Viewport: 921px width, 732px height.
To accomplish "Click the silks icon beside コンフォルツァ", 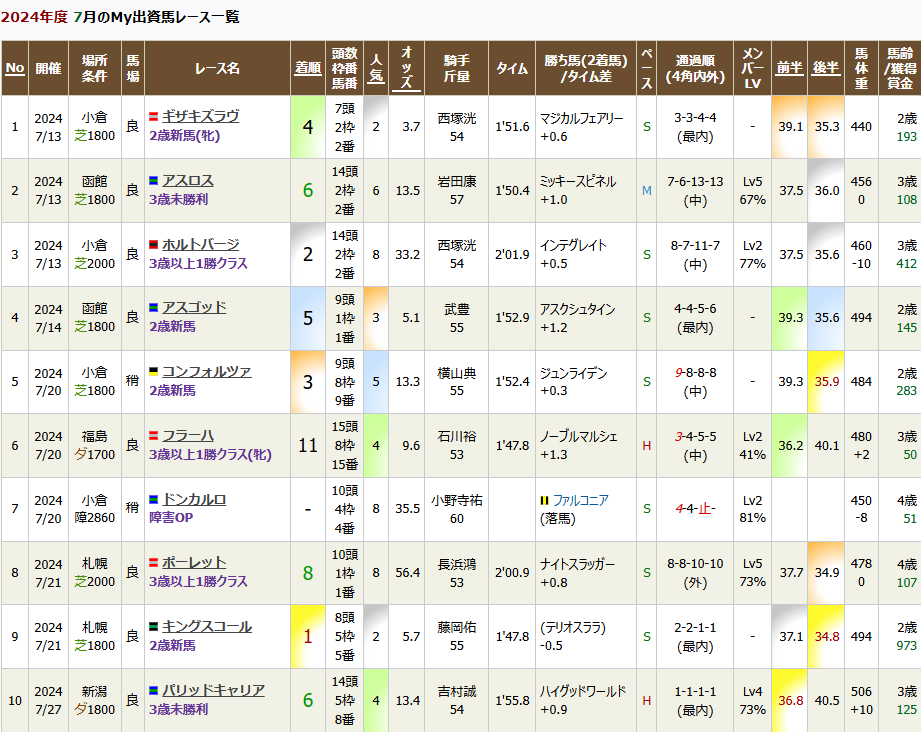I will click(154, 372).
